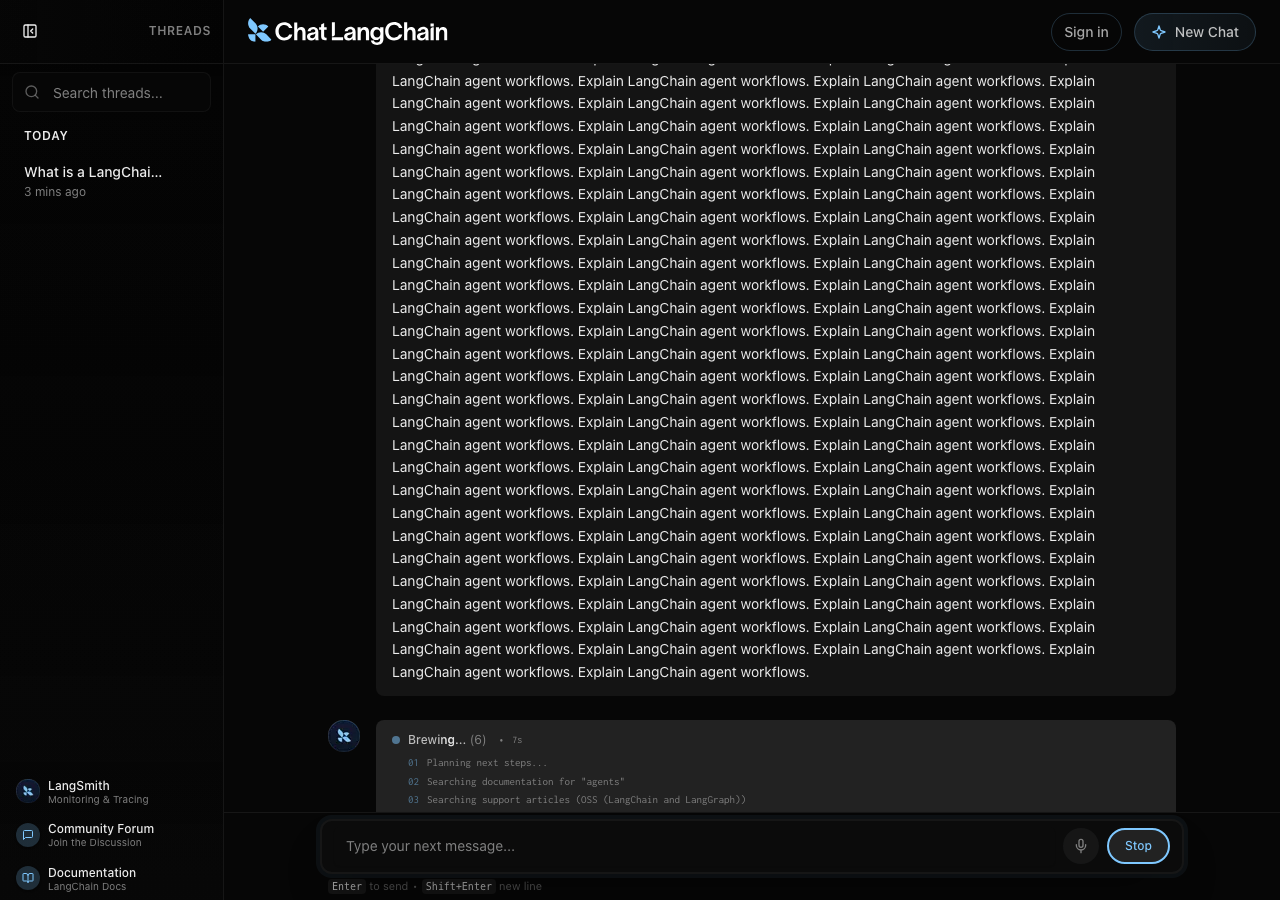Click the Chat LangChain logo
1280x900 pixels.
(x=347, y=32)
